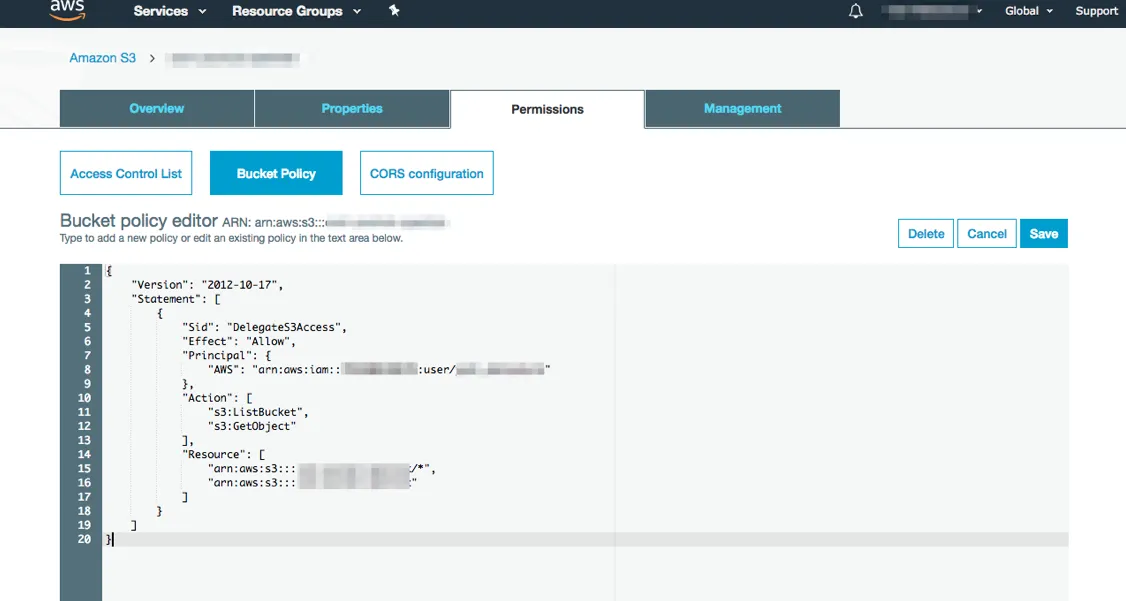Viewport: 1126px width, 601px height.
Task: Go to the Management tab
Action: [x=742, y=108]
